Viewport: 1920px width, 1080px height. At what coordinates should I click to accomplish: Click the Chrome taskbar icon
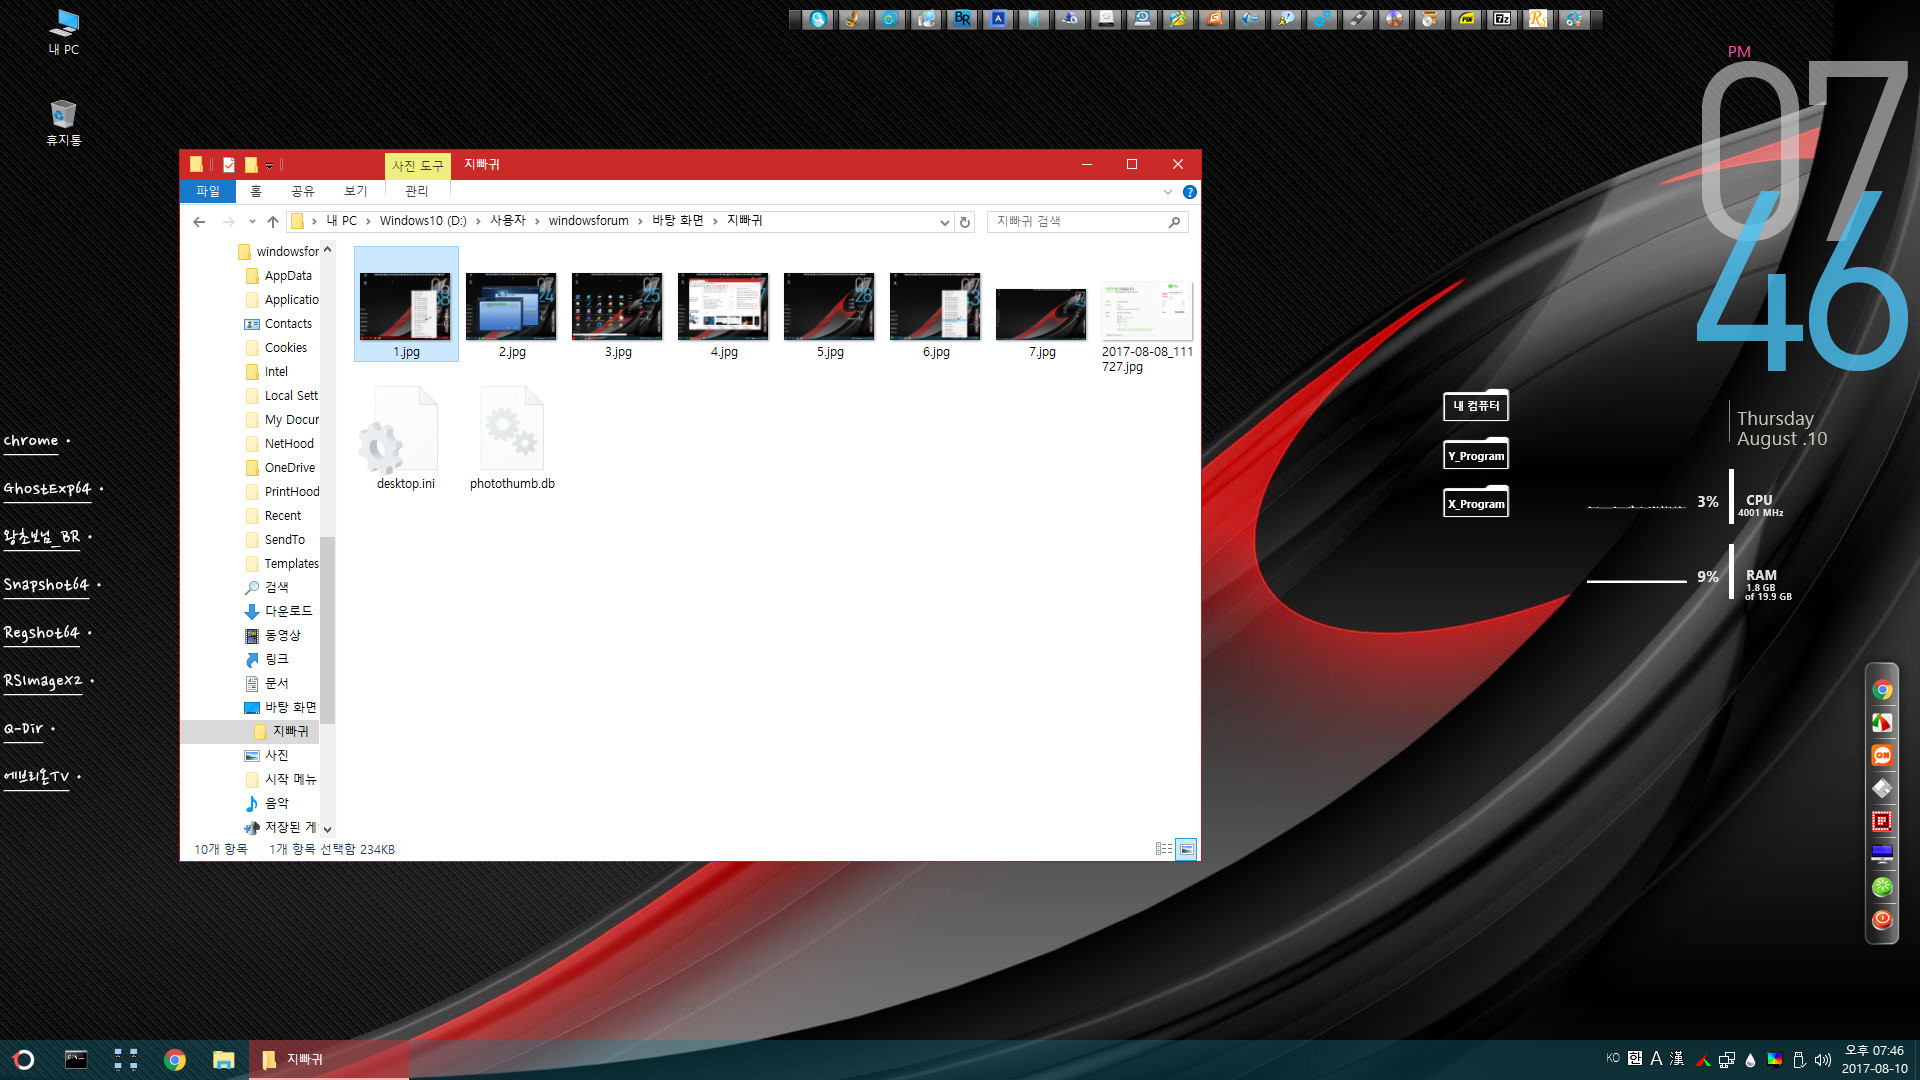[x=175, y=1060]
